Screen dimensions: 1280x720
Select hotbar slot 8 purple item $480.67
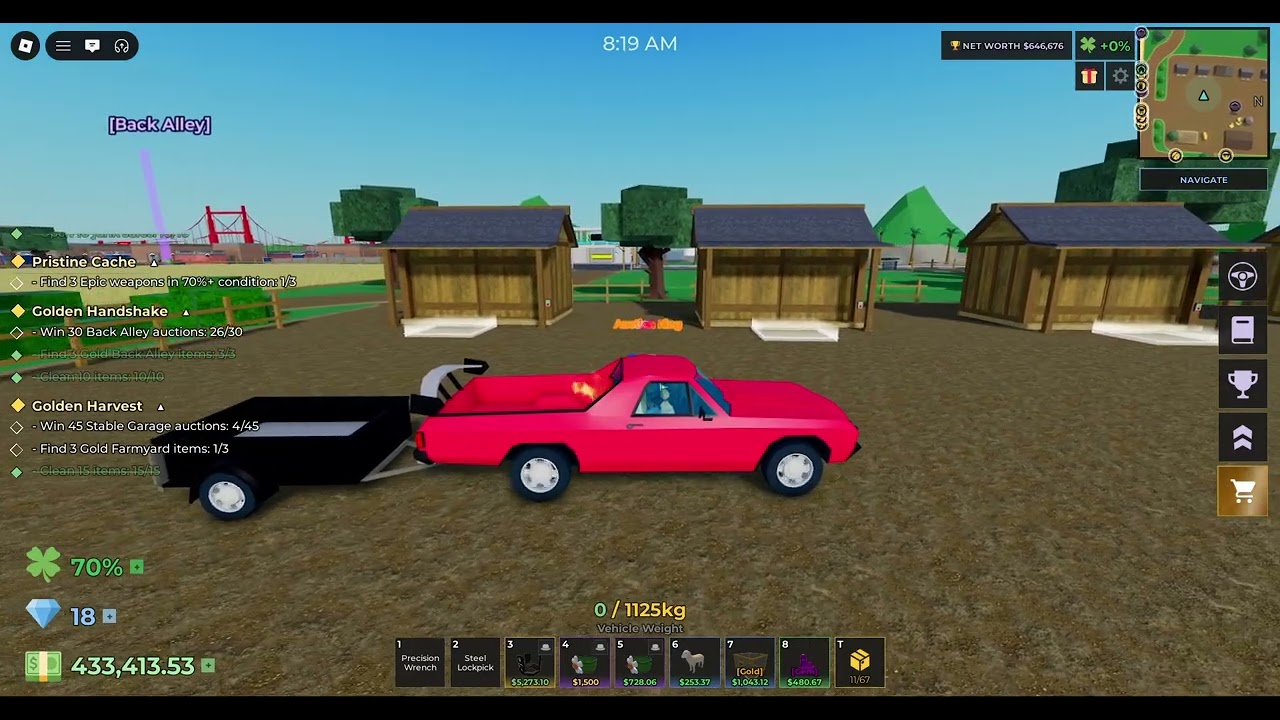[805, 663]
